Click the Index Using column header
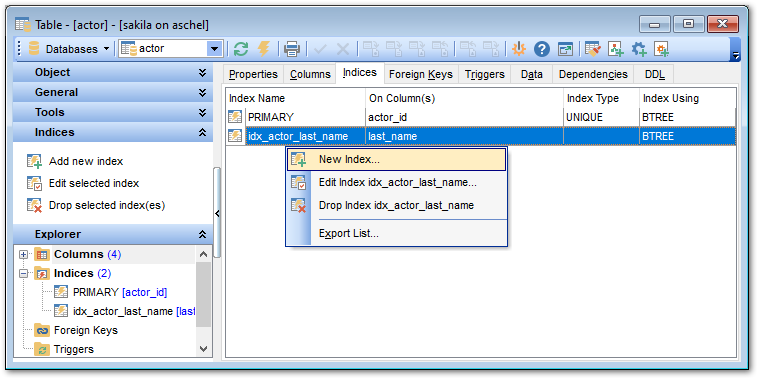 click(x=687, y=99)
